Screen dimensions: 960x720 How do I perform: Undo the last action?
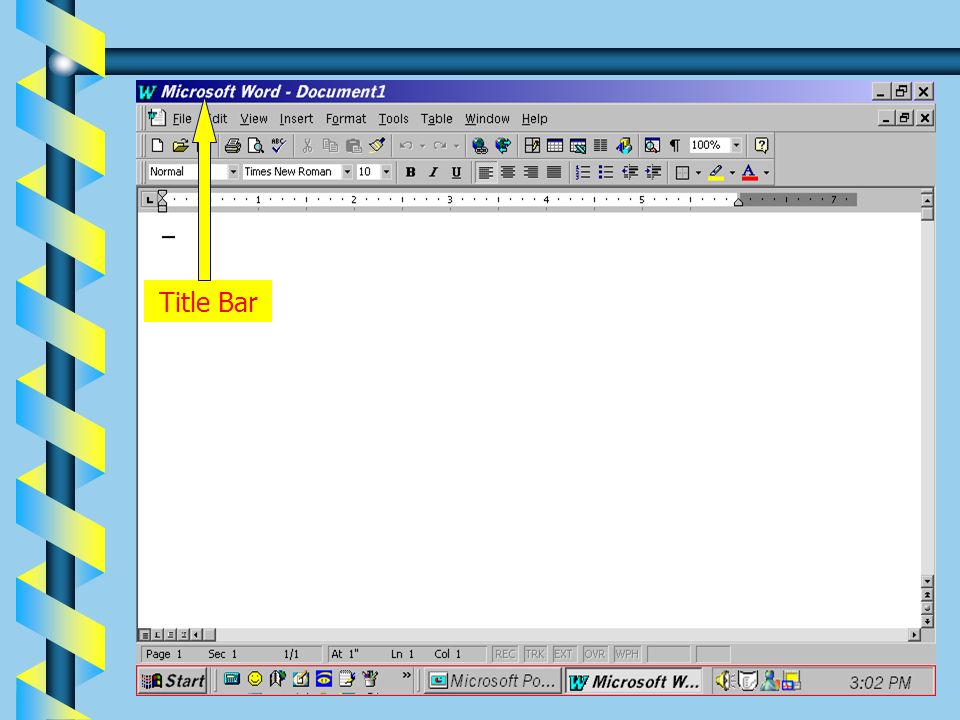405,146
